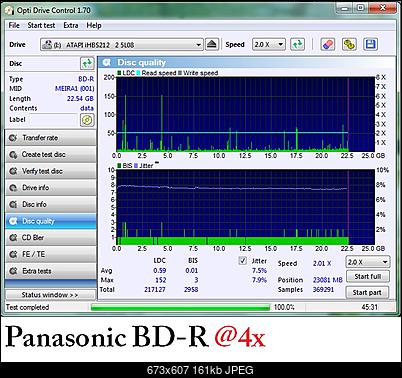Click the drive device icon in Drive combo
402x378 pixels.
click(x=48, y=45)
